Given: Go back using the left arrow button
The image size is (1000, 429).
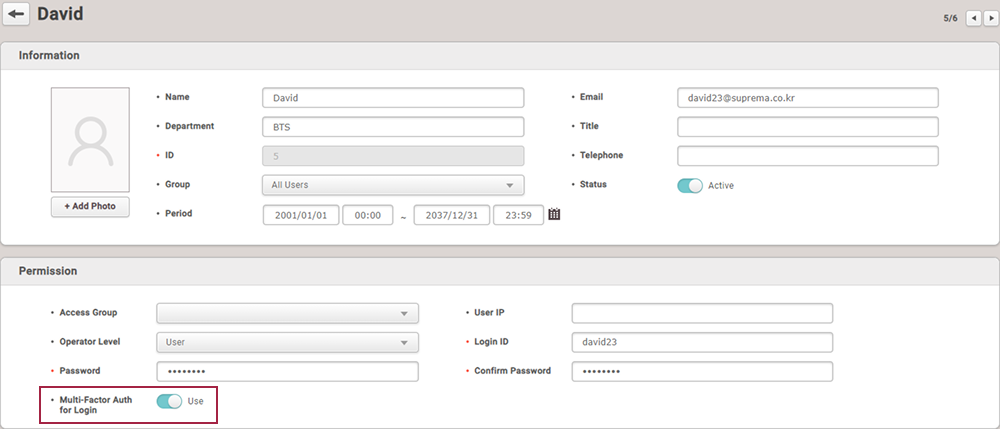Looking at the screenshot, I should click(16, 14).
